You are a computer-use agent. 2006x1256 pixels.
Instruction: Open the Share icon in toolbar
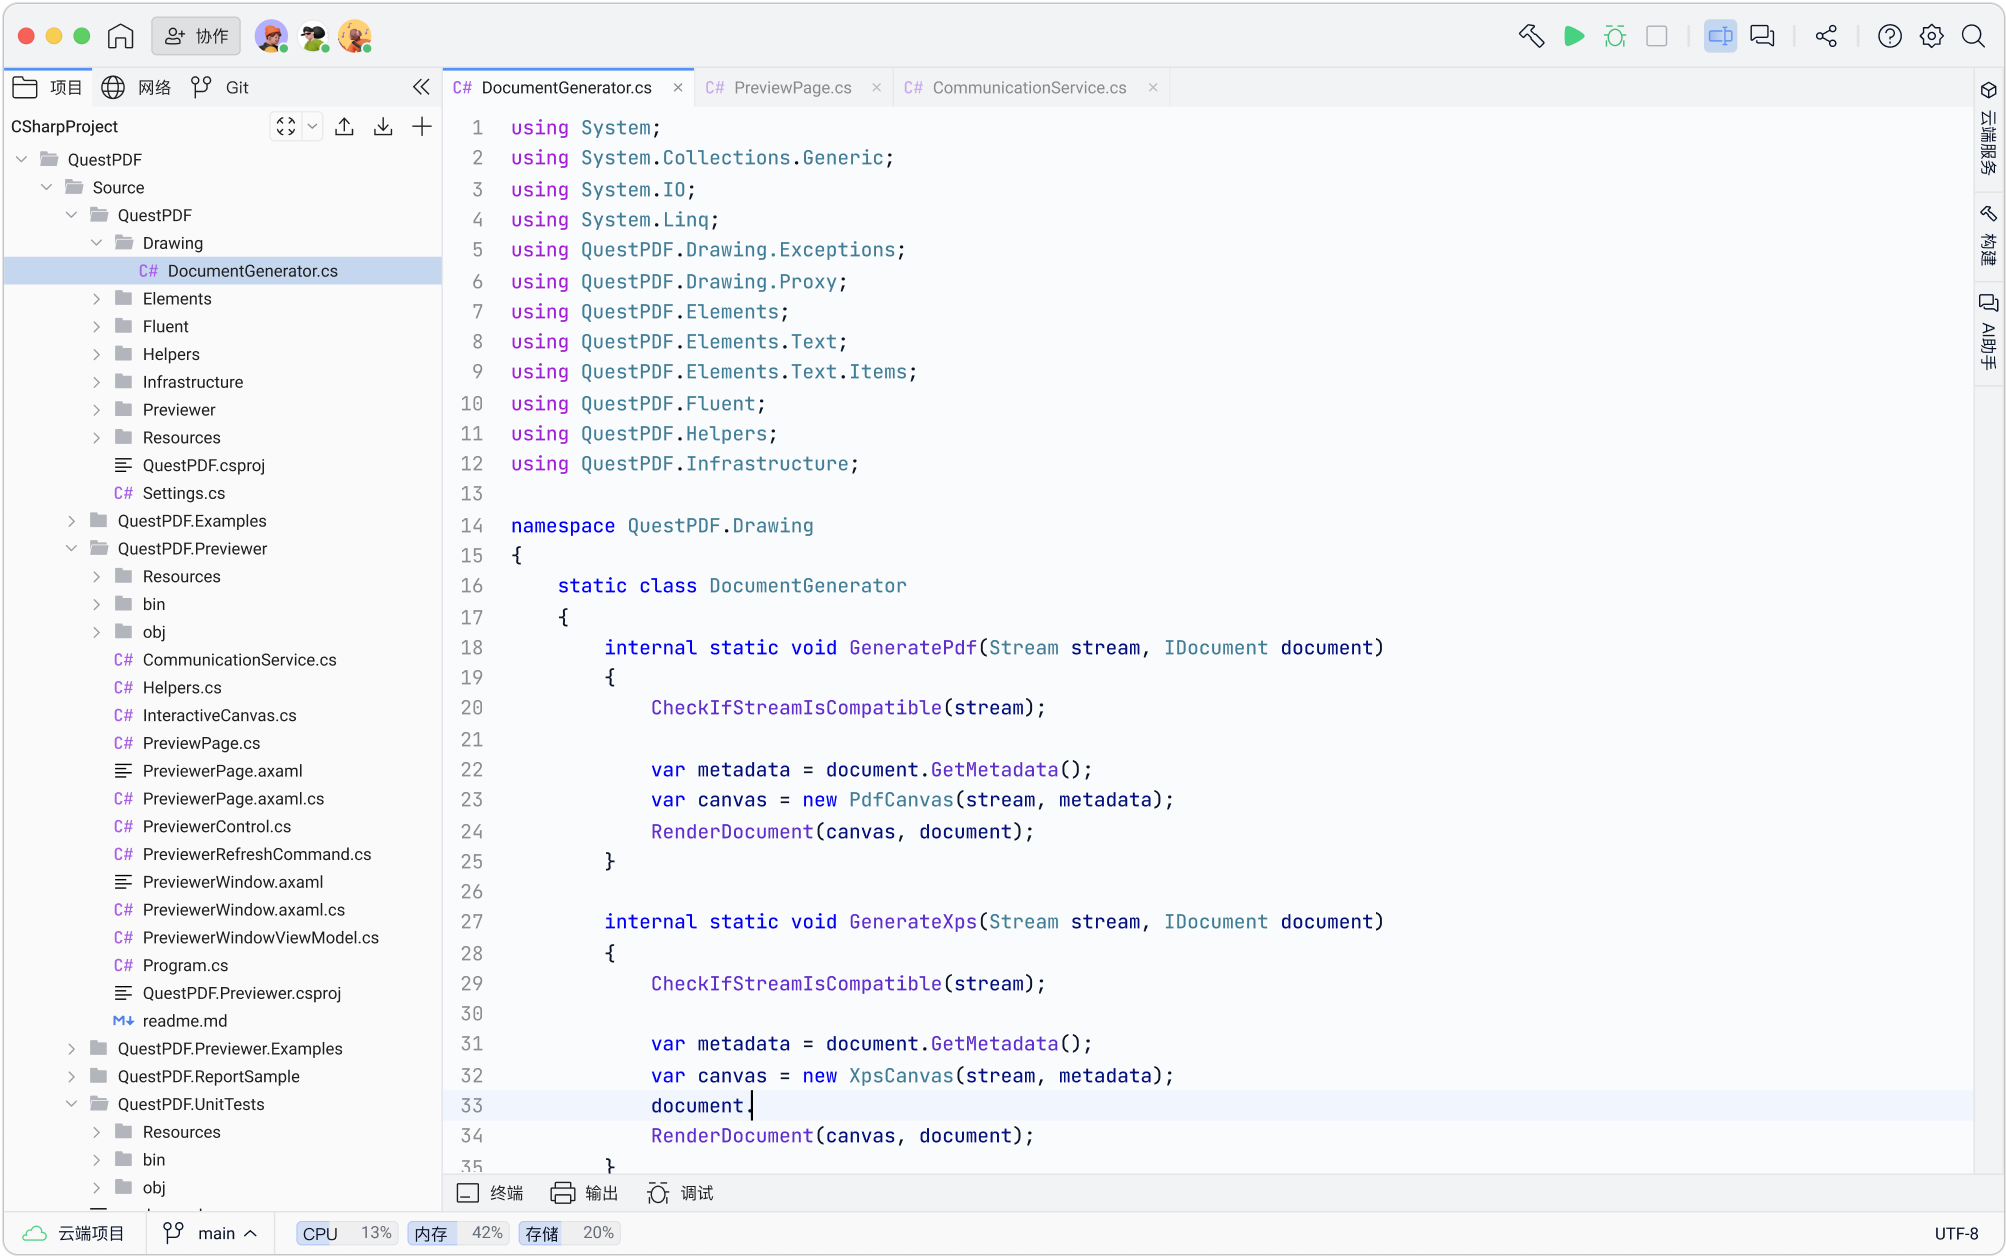click(x=1826, y=36)
